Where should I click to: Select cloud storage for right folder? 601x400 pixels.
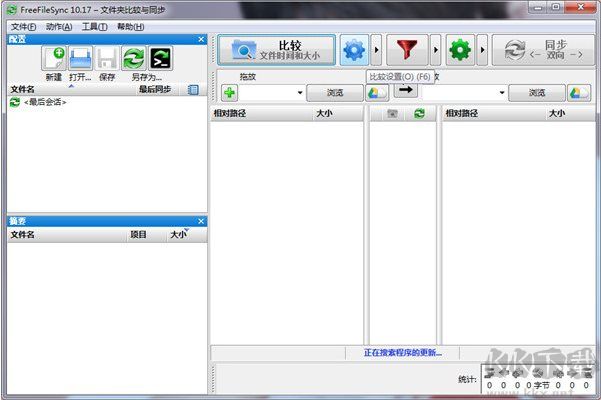(x=579, y=93)
